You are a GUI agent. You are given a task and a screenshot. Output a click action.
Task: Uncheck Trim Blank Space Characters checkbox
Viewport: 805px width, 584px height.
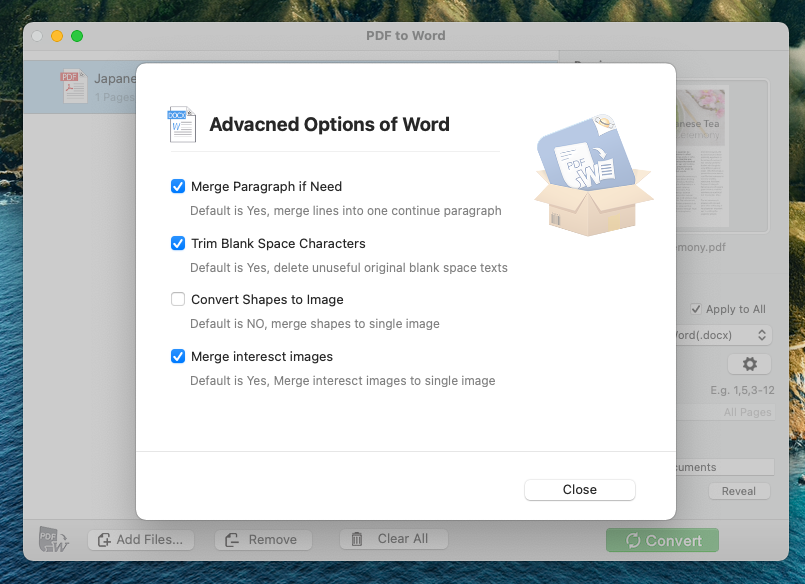coord(178,243)
